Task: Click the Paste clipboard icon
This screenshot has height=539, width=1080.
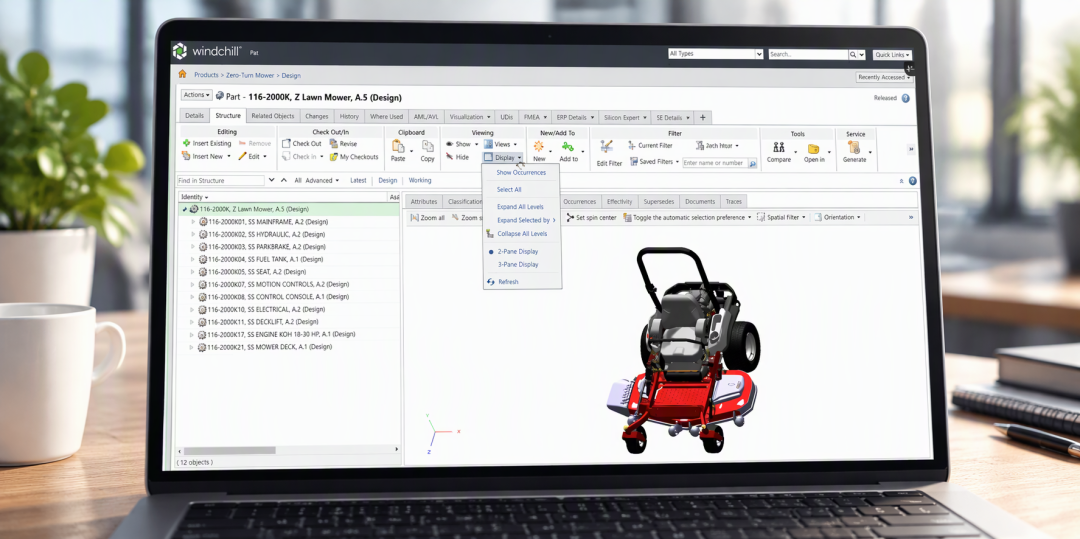Action: click(398, 146)
